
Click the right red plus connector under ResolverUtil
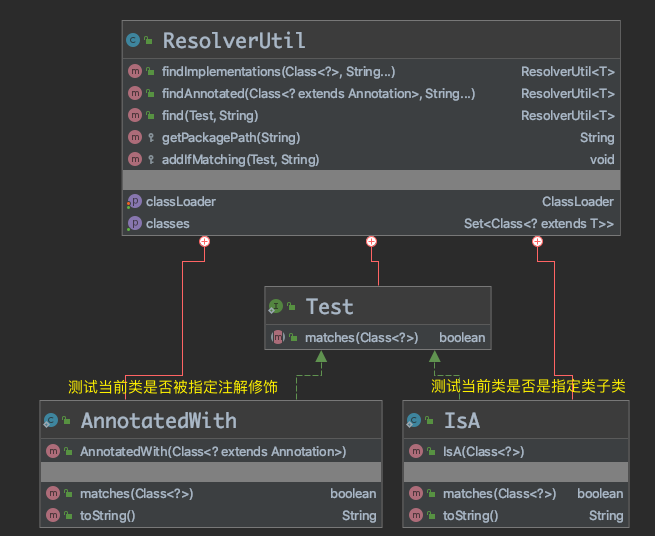[x=538, y=241]
